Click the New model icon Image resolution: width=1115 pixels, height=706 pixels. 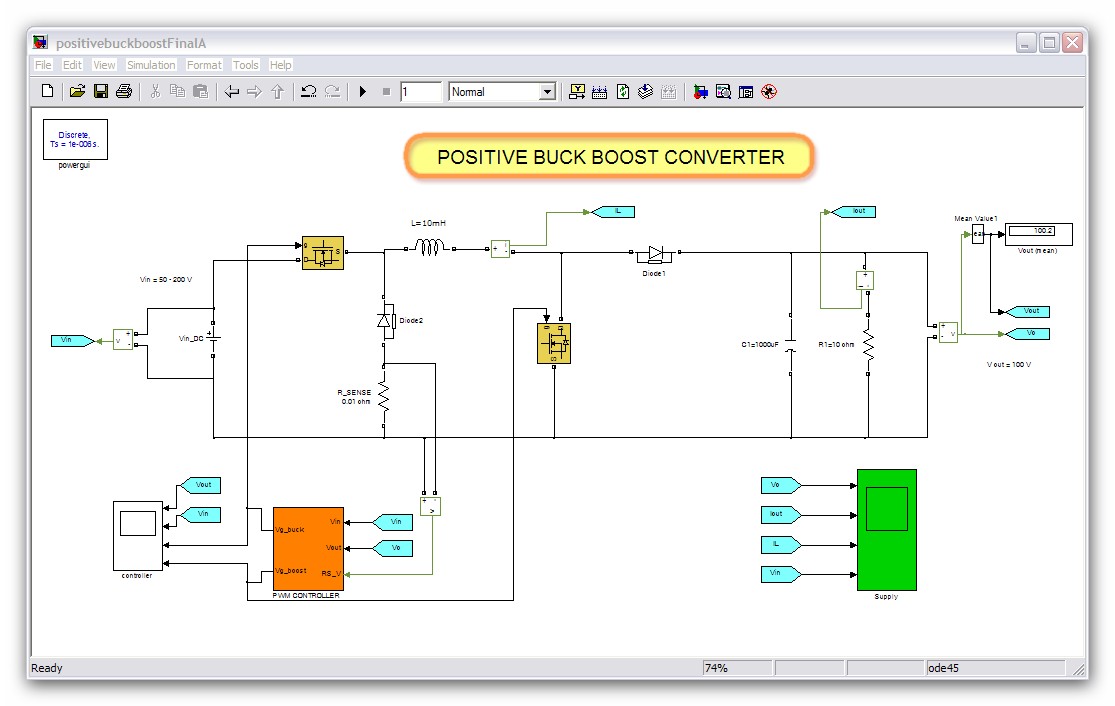pos(47,92)
